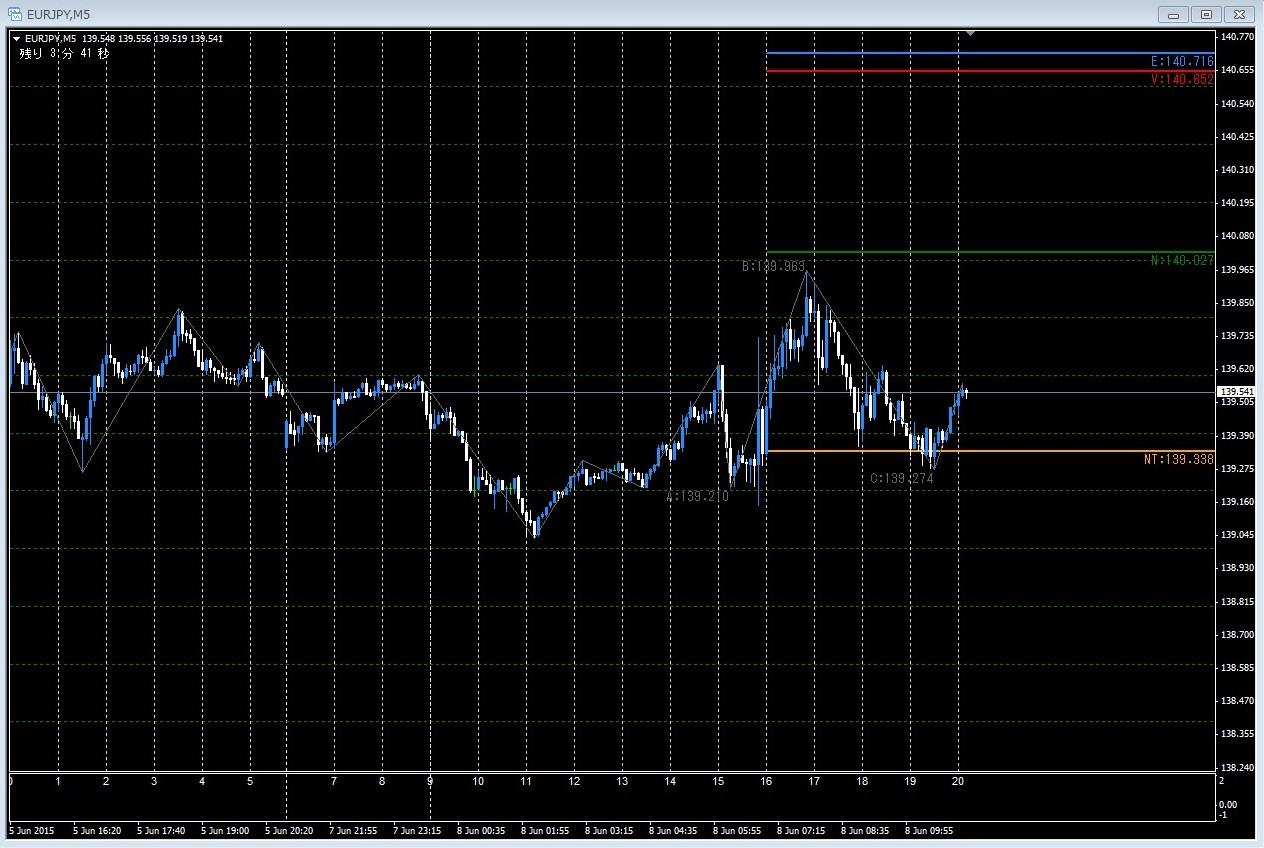This screenshot has height=848, width=1264.
Task: Click the B:139.963 swing point label
Action: click(x=773, y=266)
